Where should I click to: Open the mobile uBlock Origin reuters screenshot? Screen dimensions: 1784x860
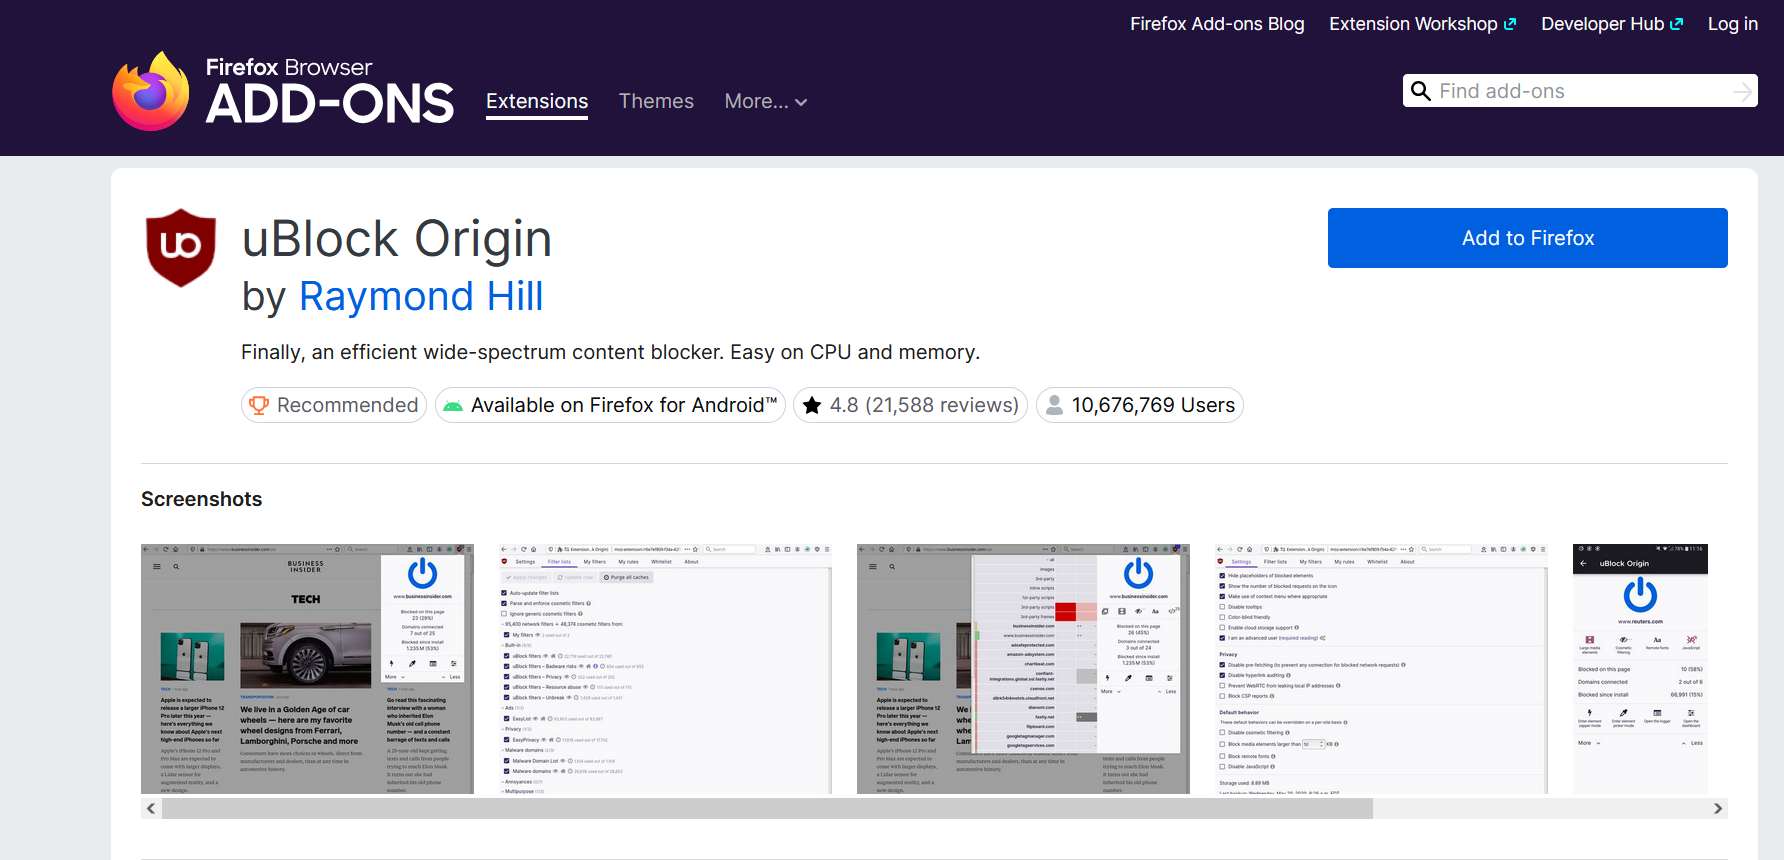click(x=1640, y=669)
